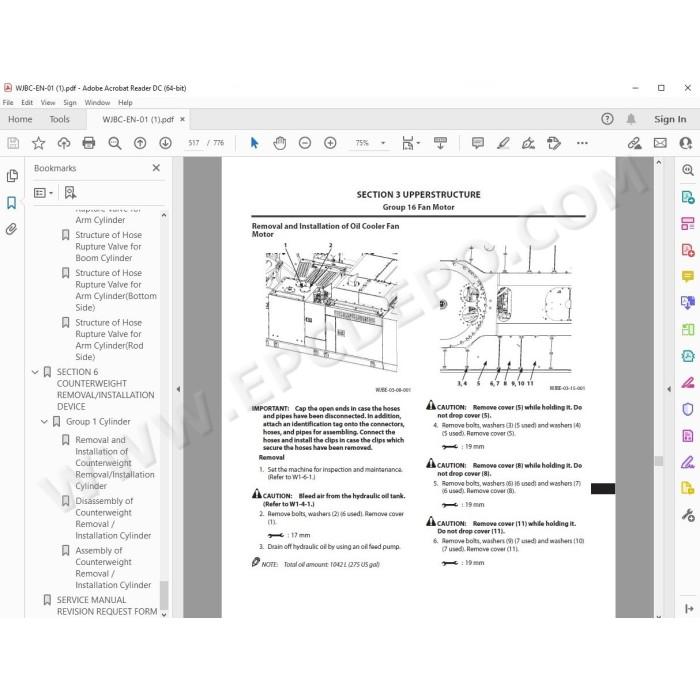Open more tools ellipsis menu
The image size is (700, 700).
point(582,143)
